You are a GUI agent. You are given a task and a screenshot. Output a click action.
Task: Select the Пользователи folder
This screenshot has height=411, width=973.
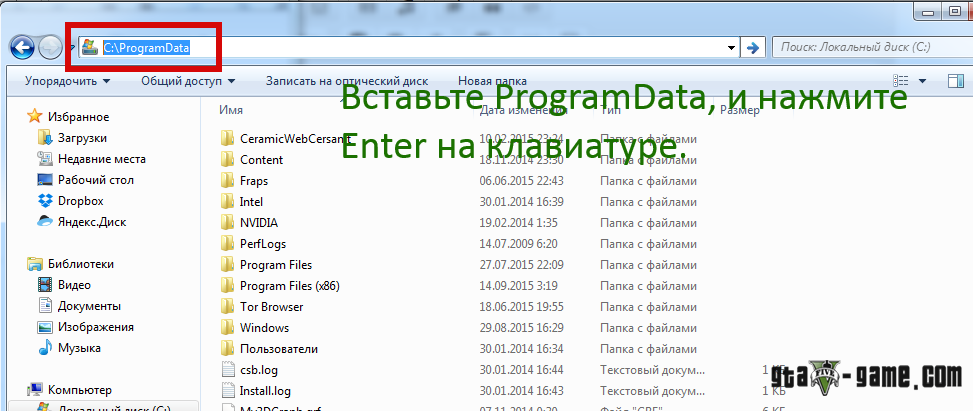pyautogui.click(x=279, y=349)
